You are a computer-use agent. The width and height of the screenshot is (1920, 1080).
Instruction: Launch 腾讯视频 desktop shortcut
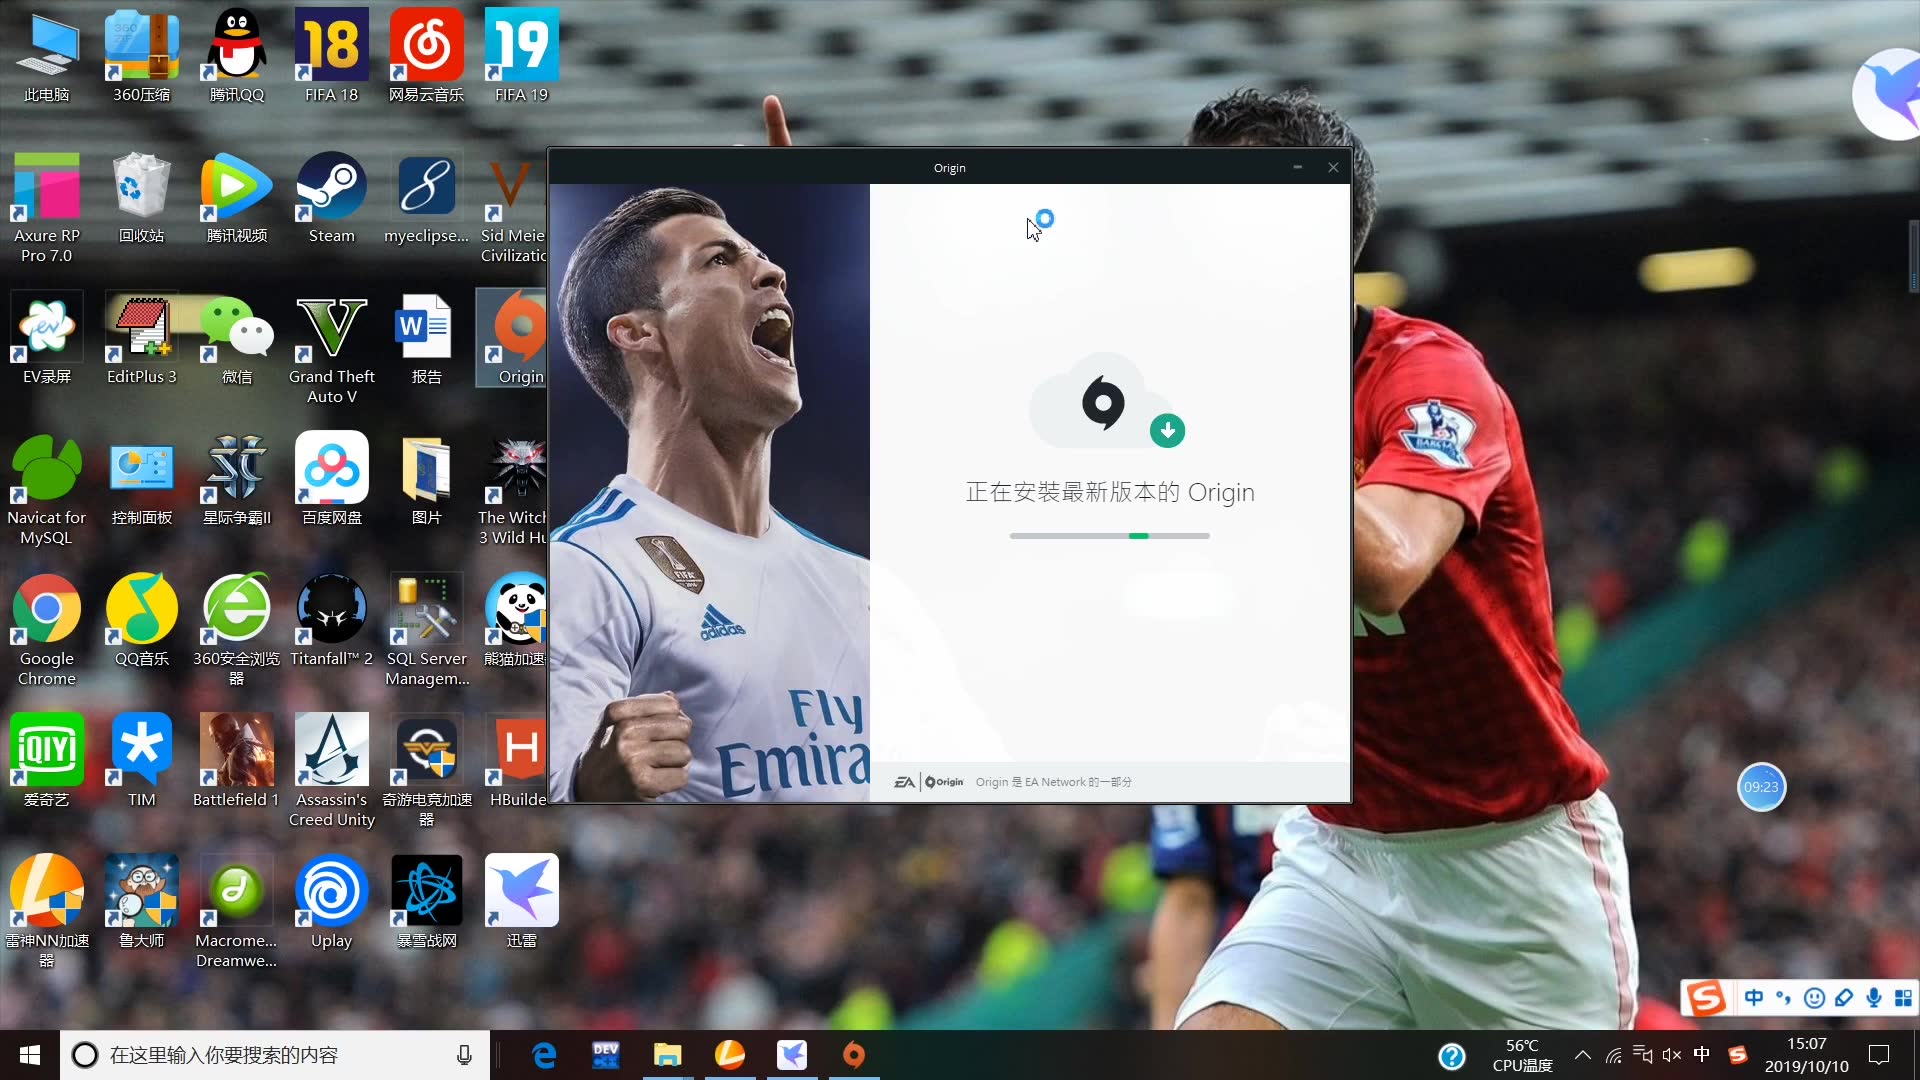(x=237, y=197)
